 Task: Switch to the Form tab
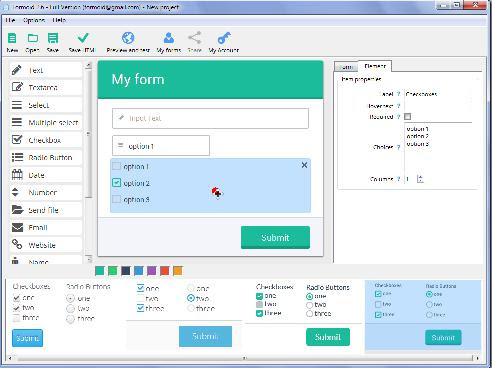[x=346, y=67]
